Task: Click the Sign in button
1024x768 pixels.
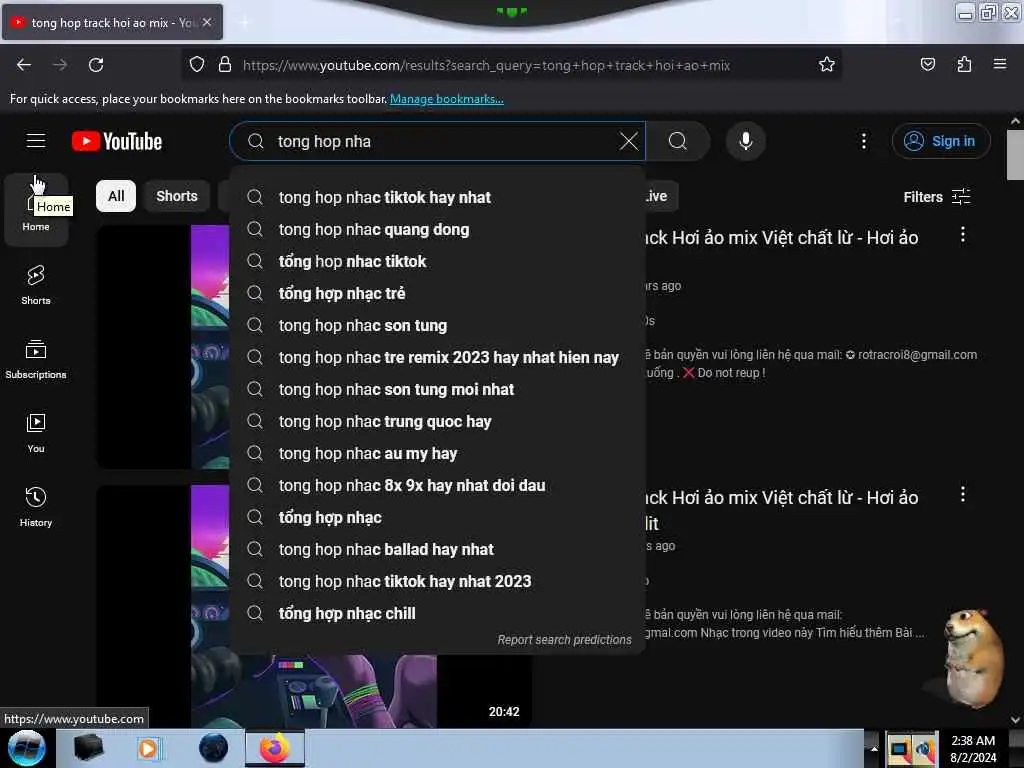Action: (x=941, y=141)
